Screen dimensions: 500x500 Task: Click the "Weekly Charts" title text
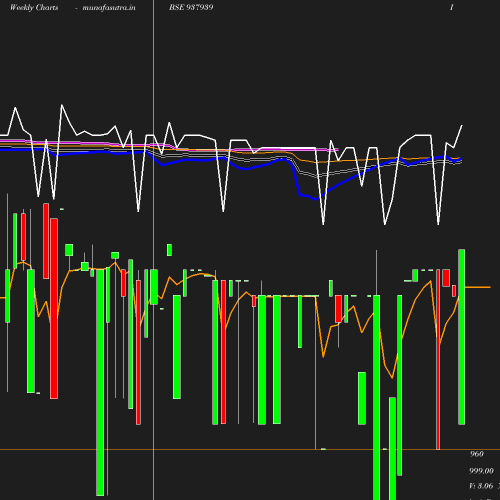pyautogui.click(x=34, y=7)
